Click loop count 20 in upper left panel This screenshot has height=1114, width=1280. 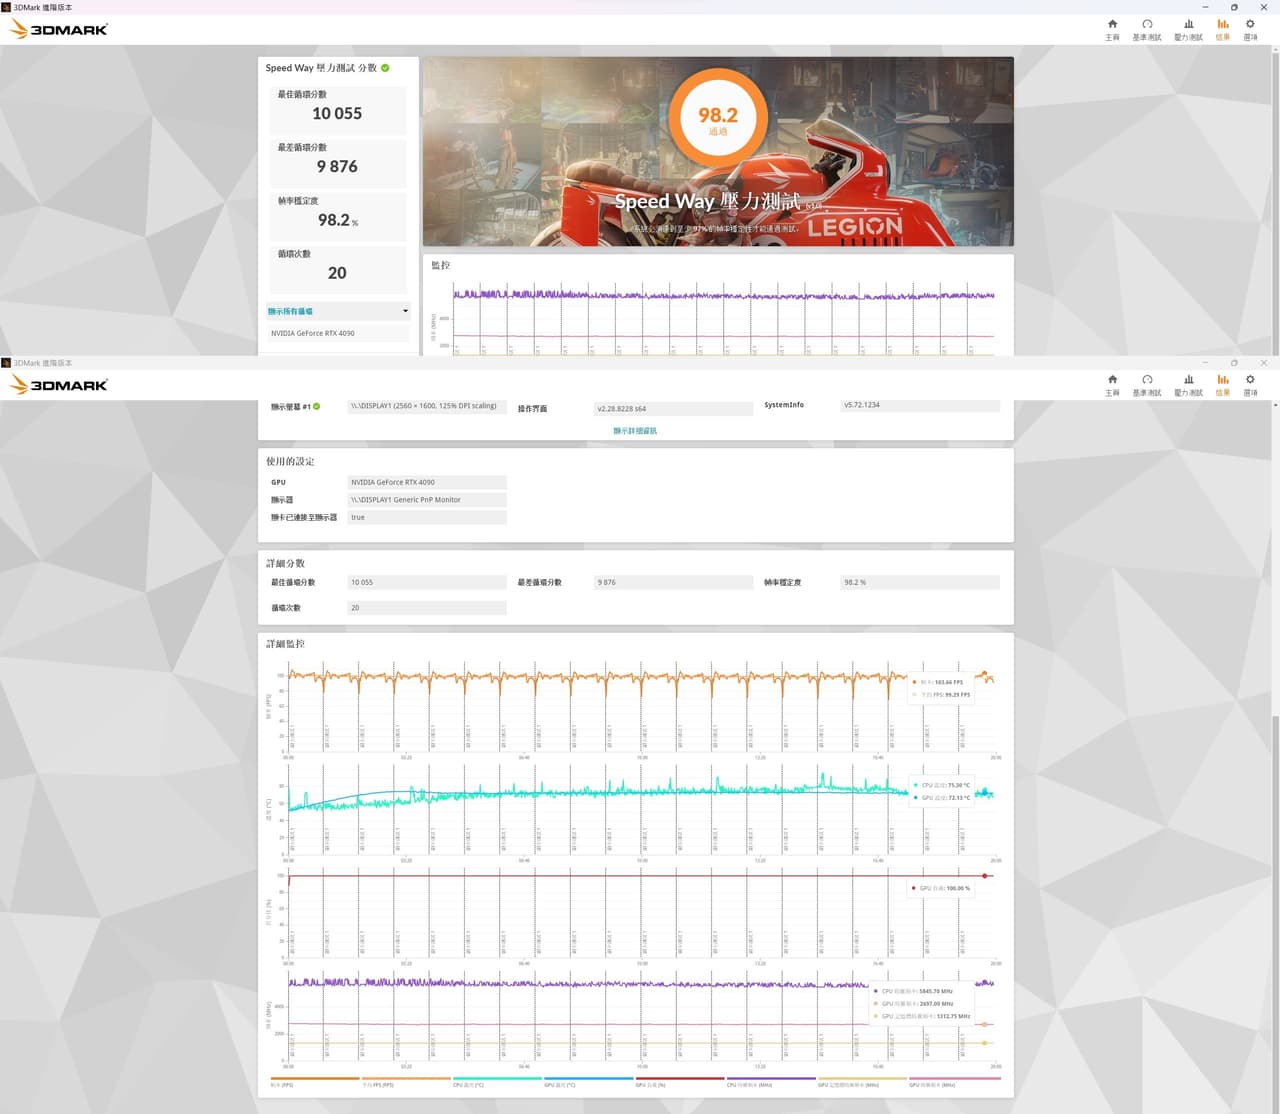tap(337, 273)
